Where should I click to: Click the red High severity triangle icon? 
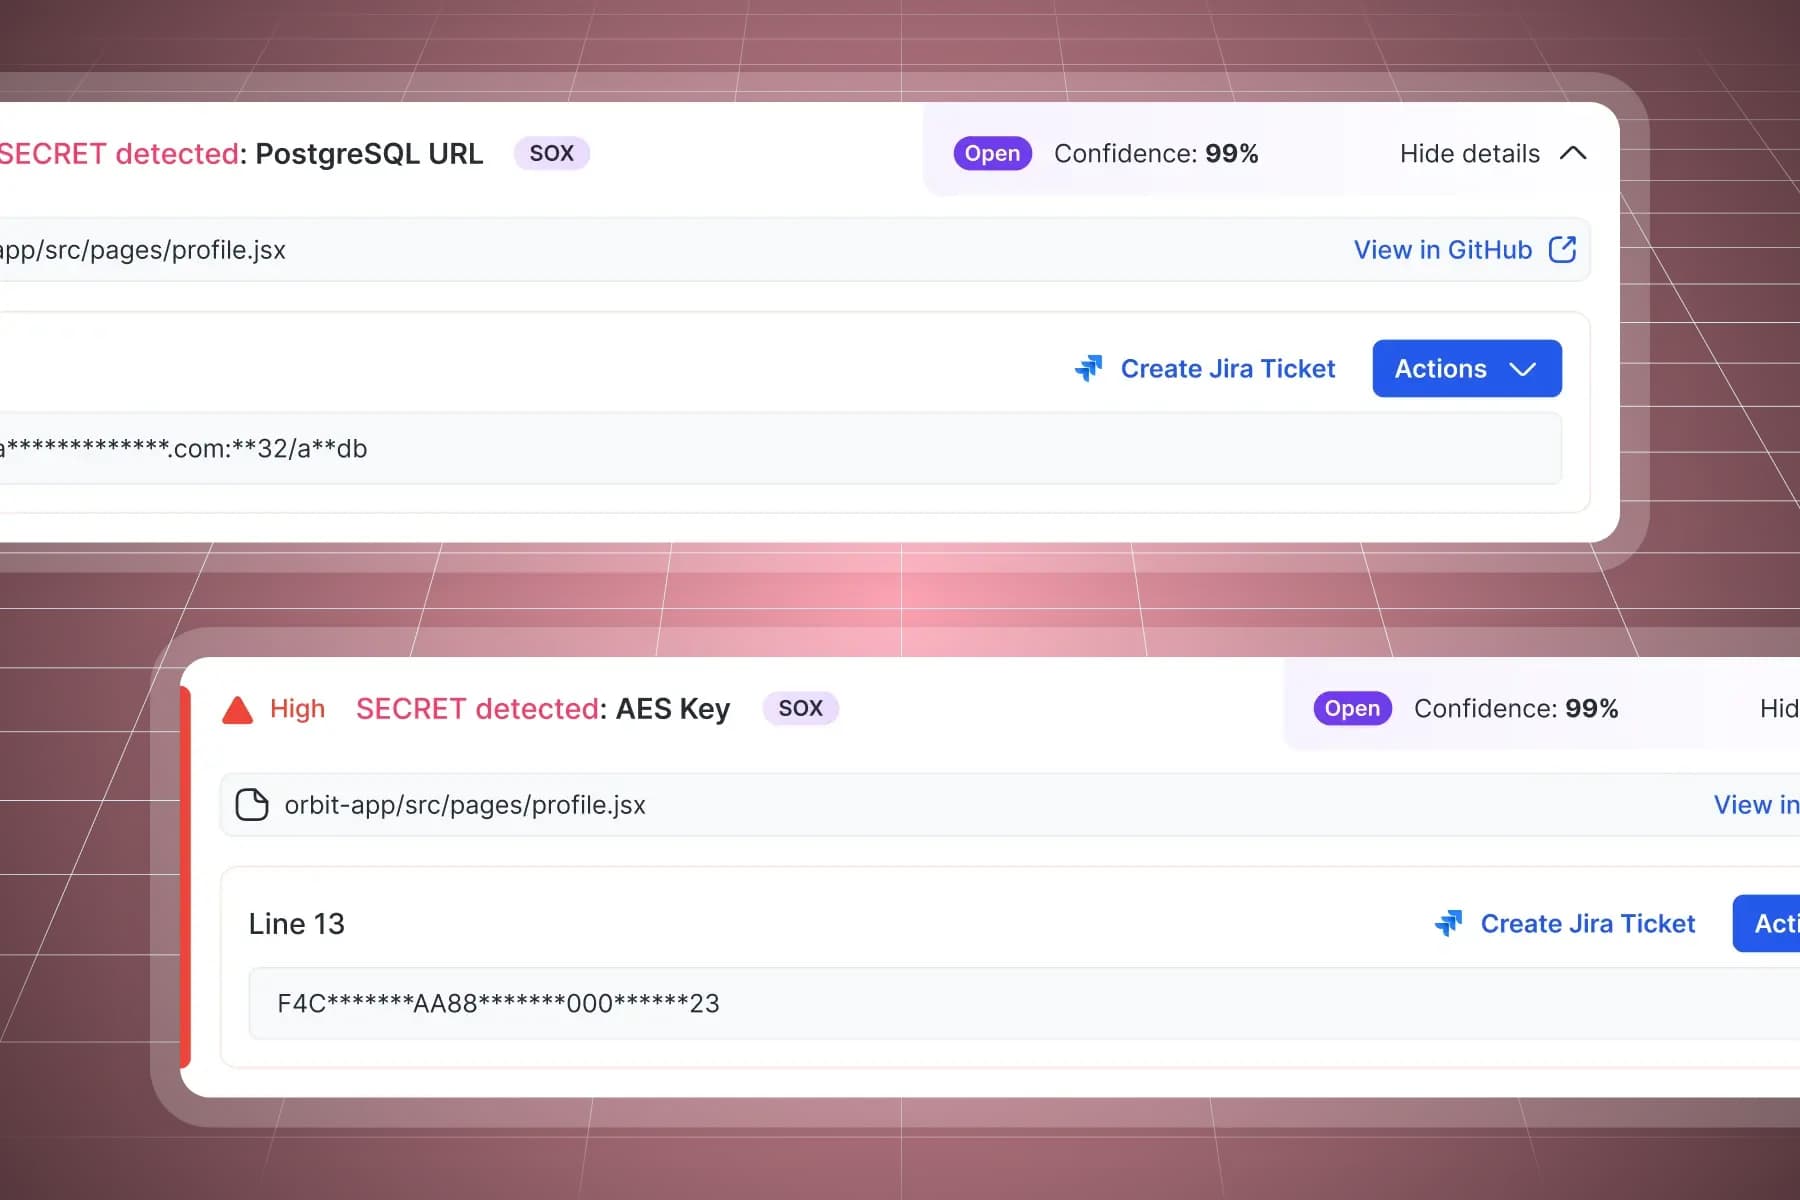[237, 708]
